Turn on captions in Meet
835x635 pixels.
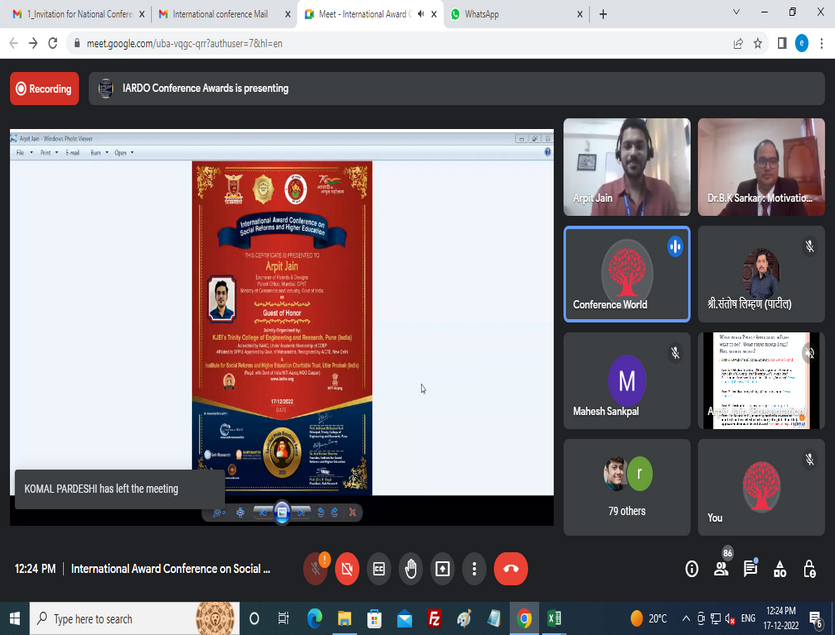pos(379,569)
